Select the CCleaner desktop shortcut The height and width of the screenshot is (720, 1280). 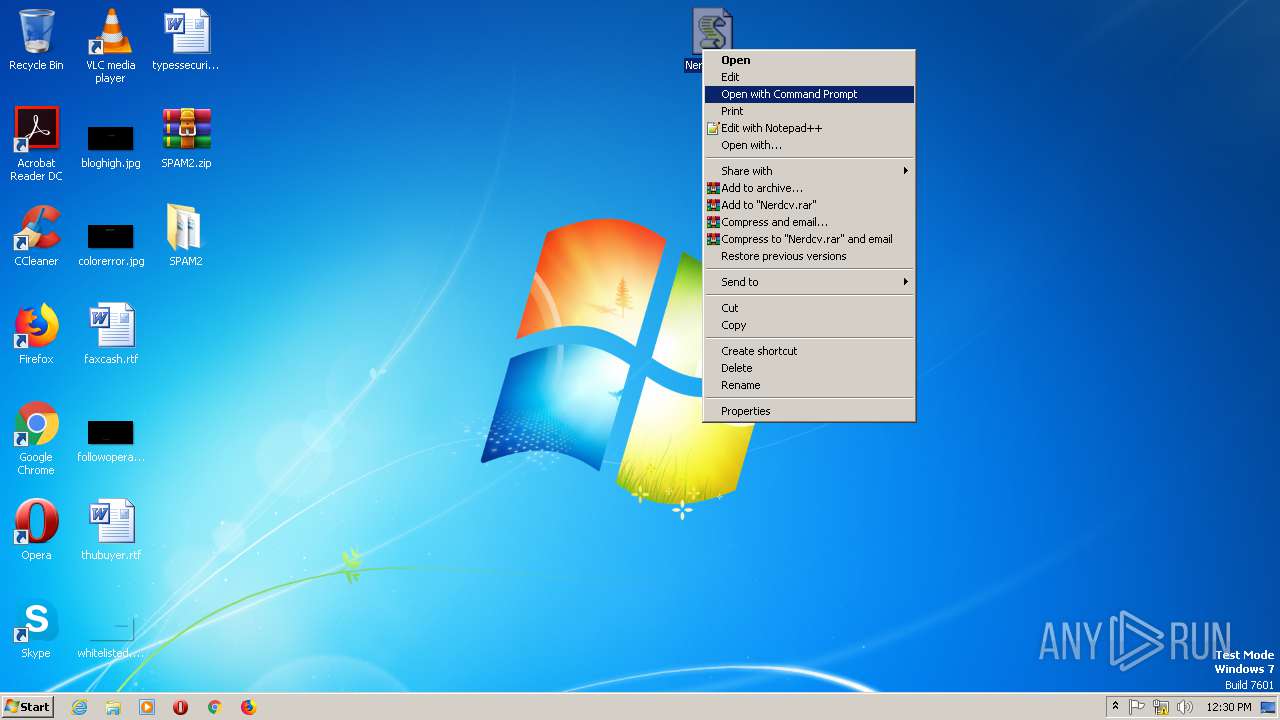coord(36,236)
